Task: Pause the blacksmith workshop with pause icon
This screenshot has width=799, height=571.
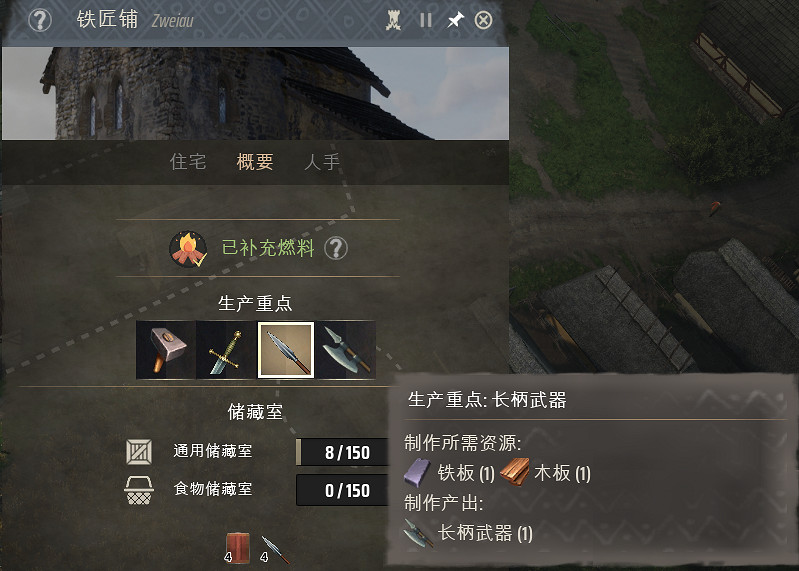Action: click(425, 20)
